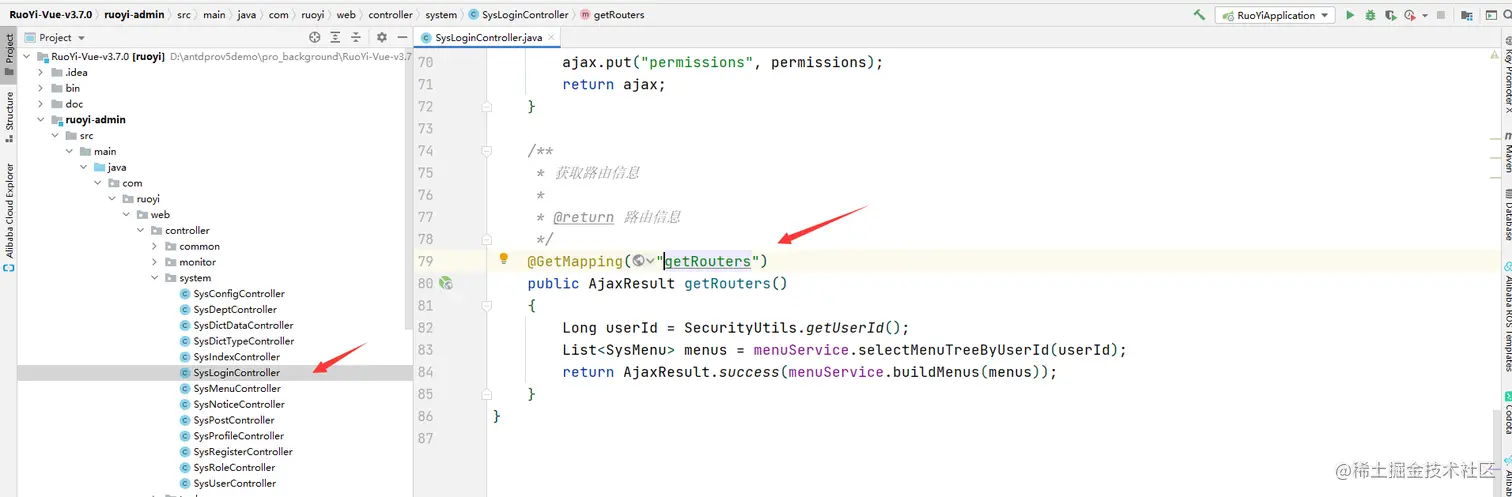
Task: Open the Project Structure icon in the top toolbar
Action: pos(1467,15)
